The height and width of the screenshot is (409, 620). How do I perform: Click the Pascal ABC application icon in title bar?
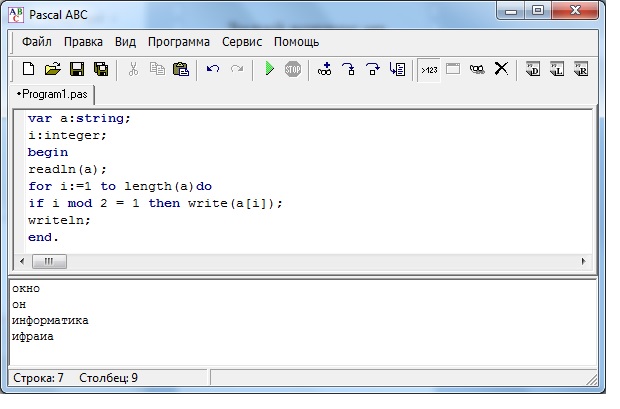coord(16,15)
